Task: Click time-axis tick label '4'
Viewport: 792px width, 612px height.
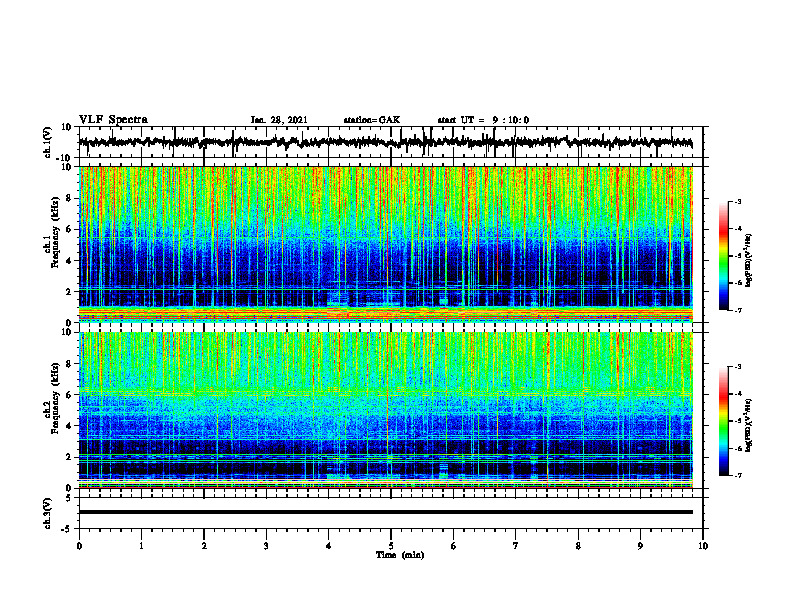Action: click(329, 546)
